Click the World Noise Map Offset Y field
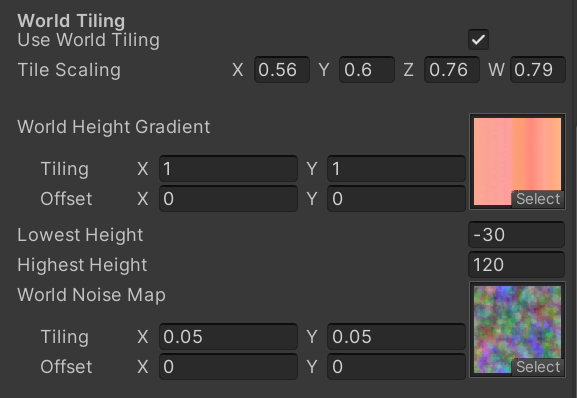Viewport: 577px width, 398px height. click(396, 367)
